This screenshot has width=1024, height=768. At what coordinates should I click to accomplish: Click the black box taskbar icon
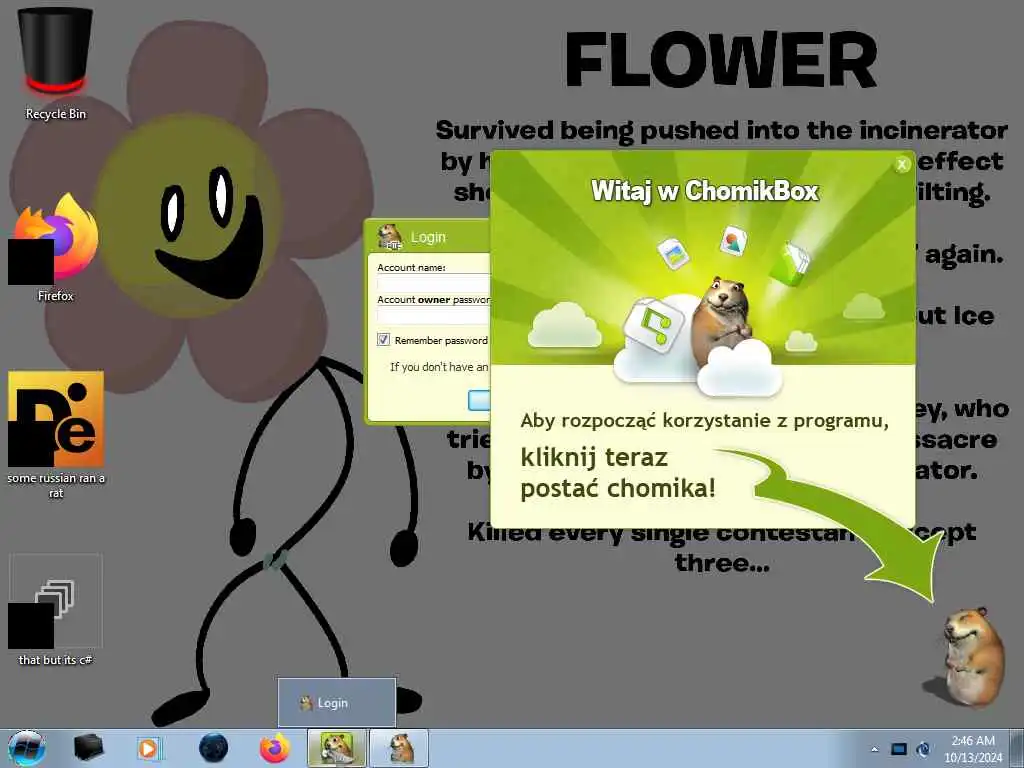pyautogui.click(x=88, y=748)
